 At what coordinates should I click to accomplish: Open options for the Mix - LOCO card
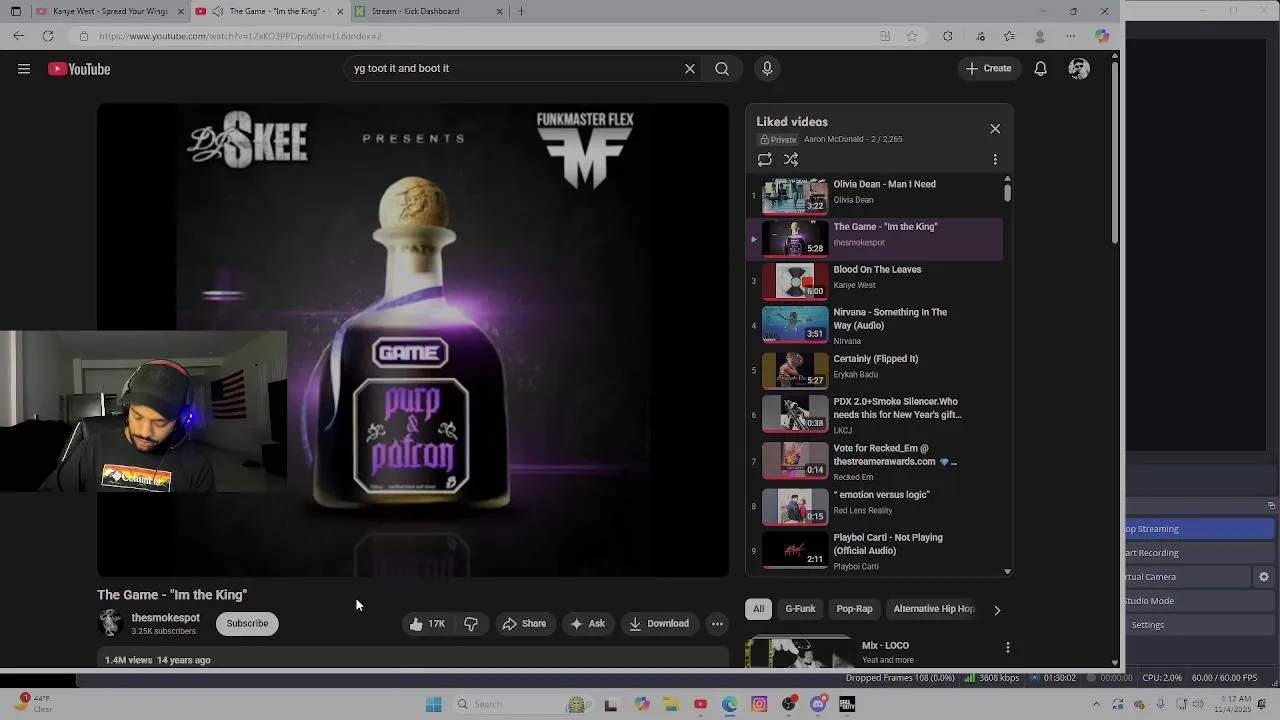[x=1007, y=648]
